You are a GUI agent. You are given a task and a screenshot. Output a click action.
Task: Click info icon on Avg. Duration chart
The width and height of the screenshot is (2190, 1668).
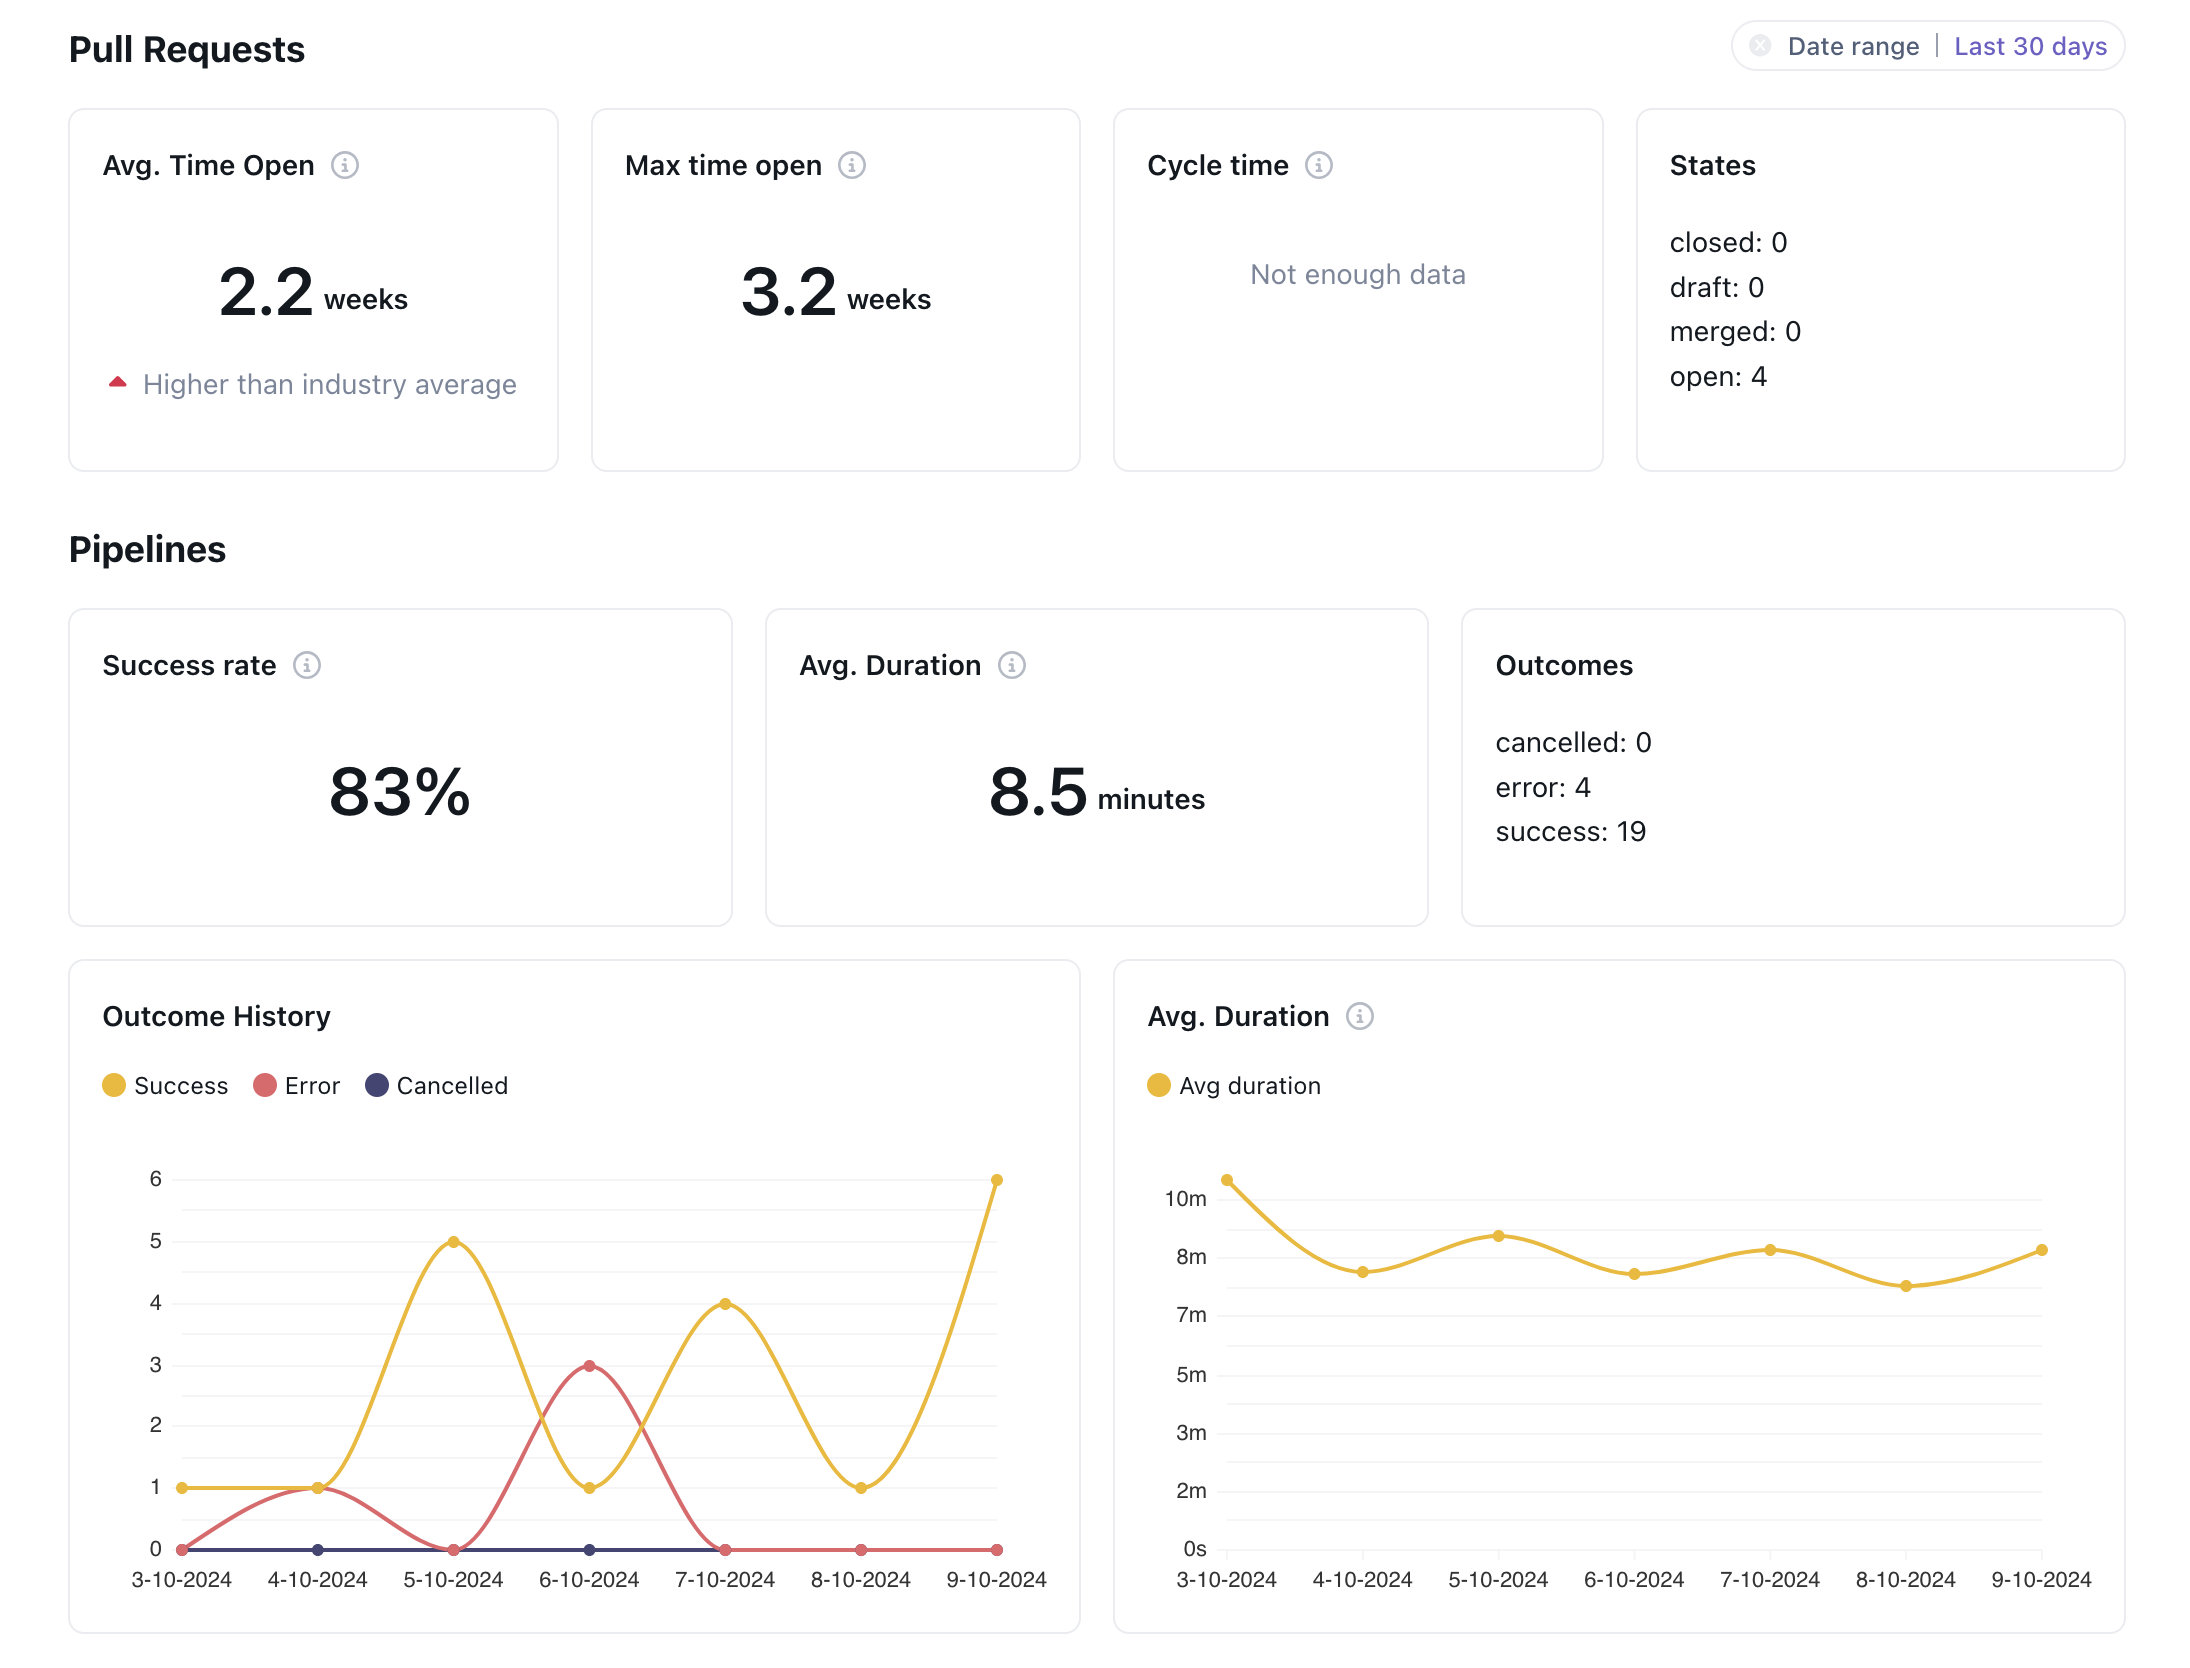pos(1360,1016)
